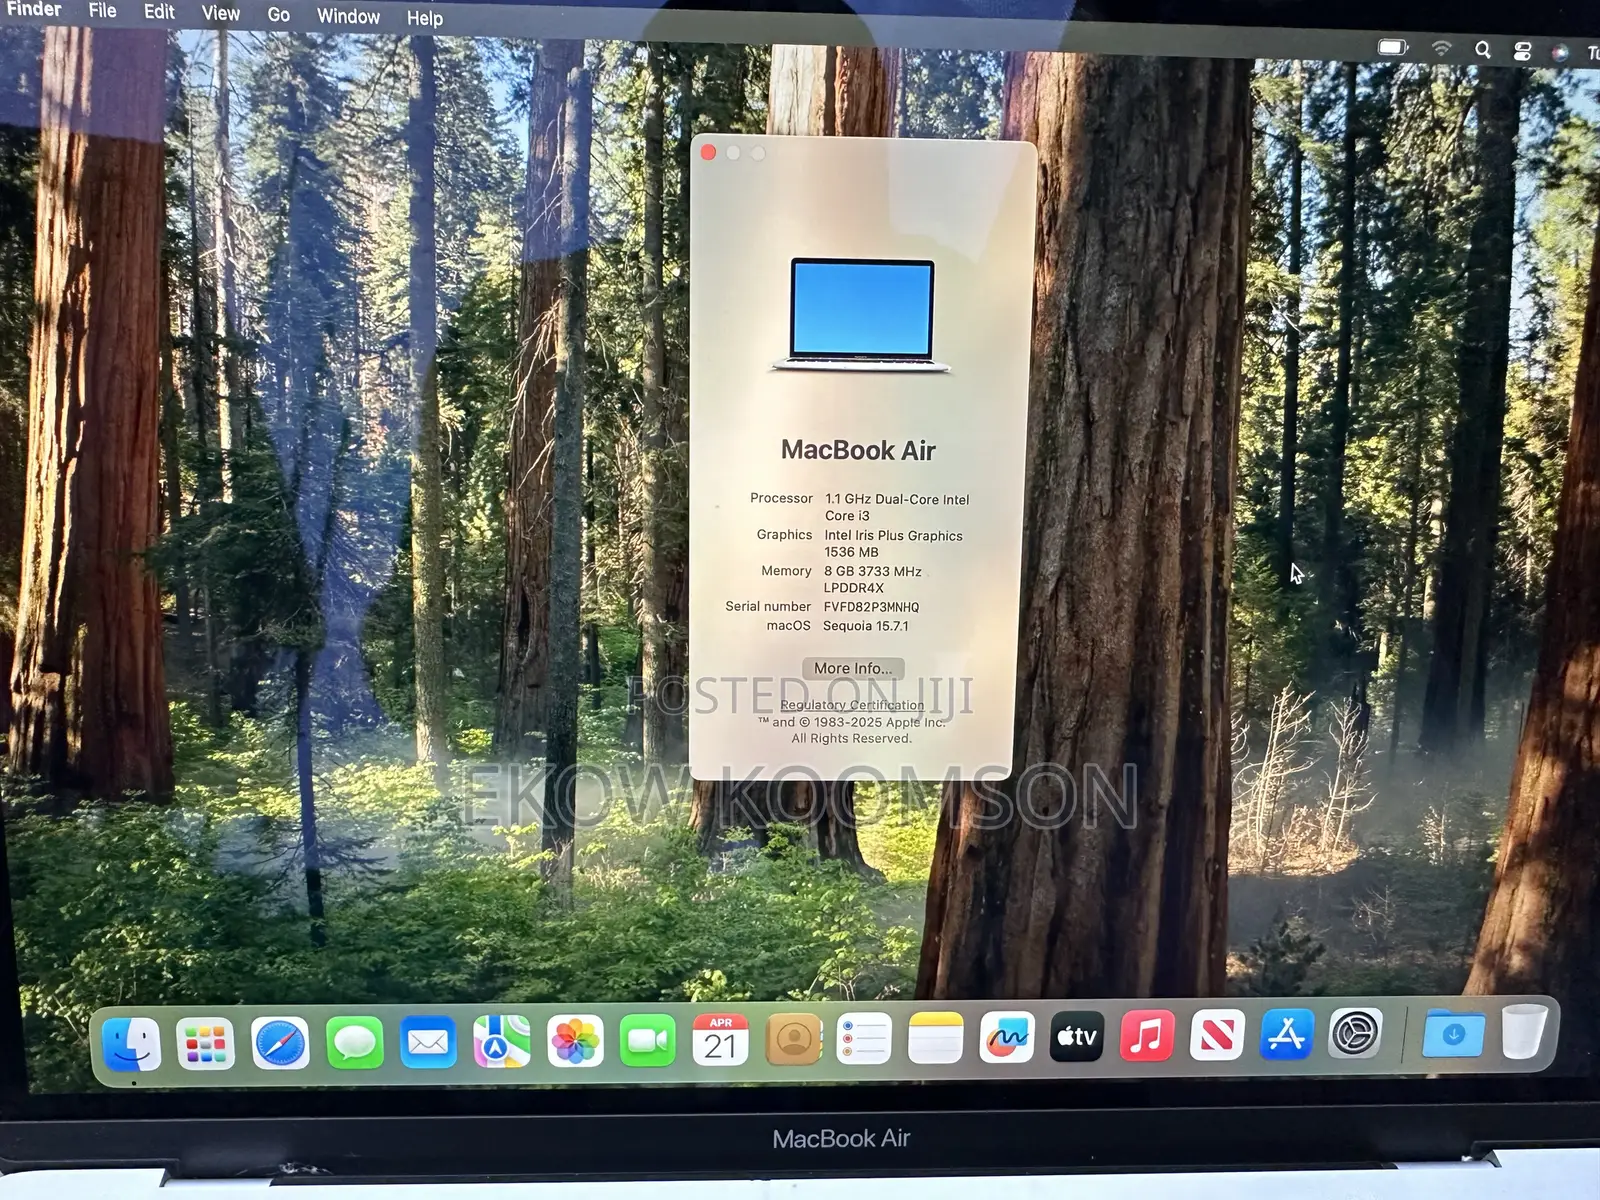Image resolution: width=1600 pixels, height=1200 pixels.
Task: Open Reminders app in the Dock
Action: pos(864,1039)
